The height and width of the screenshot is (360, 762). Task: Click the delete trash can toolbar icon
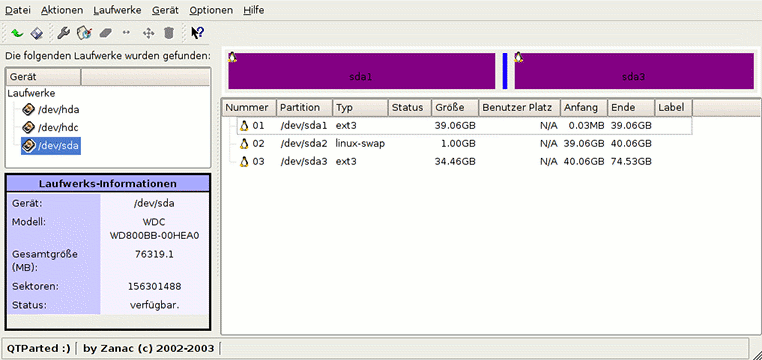click(169, 33)
